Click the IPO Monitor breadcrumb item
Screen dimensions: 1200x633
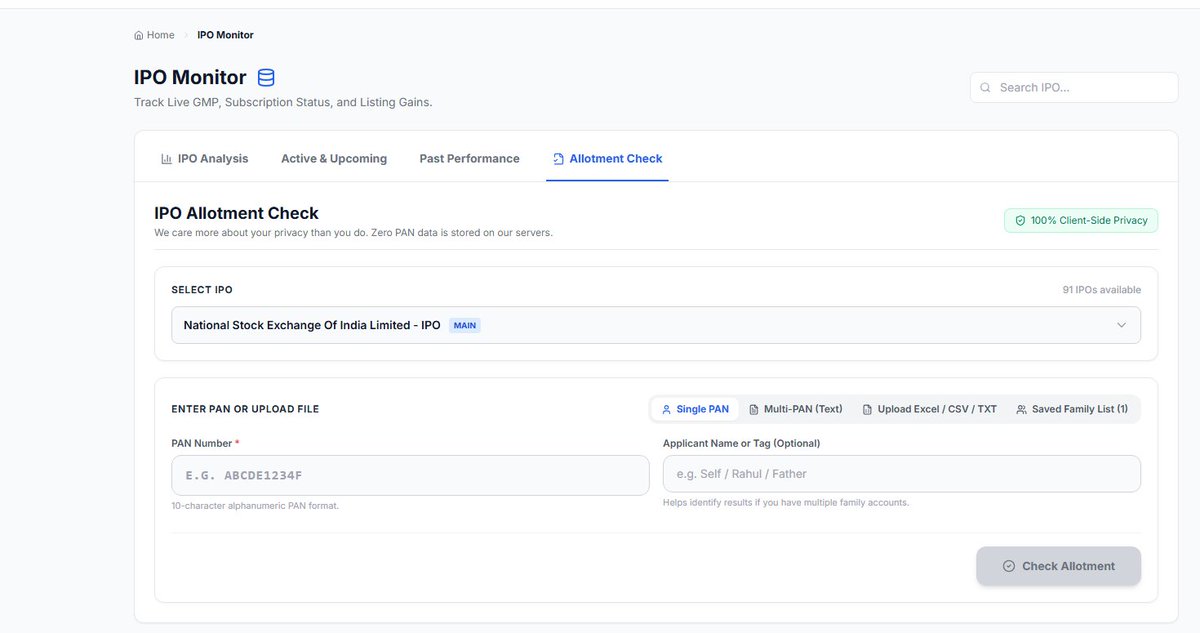pos(225,35)
